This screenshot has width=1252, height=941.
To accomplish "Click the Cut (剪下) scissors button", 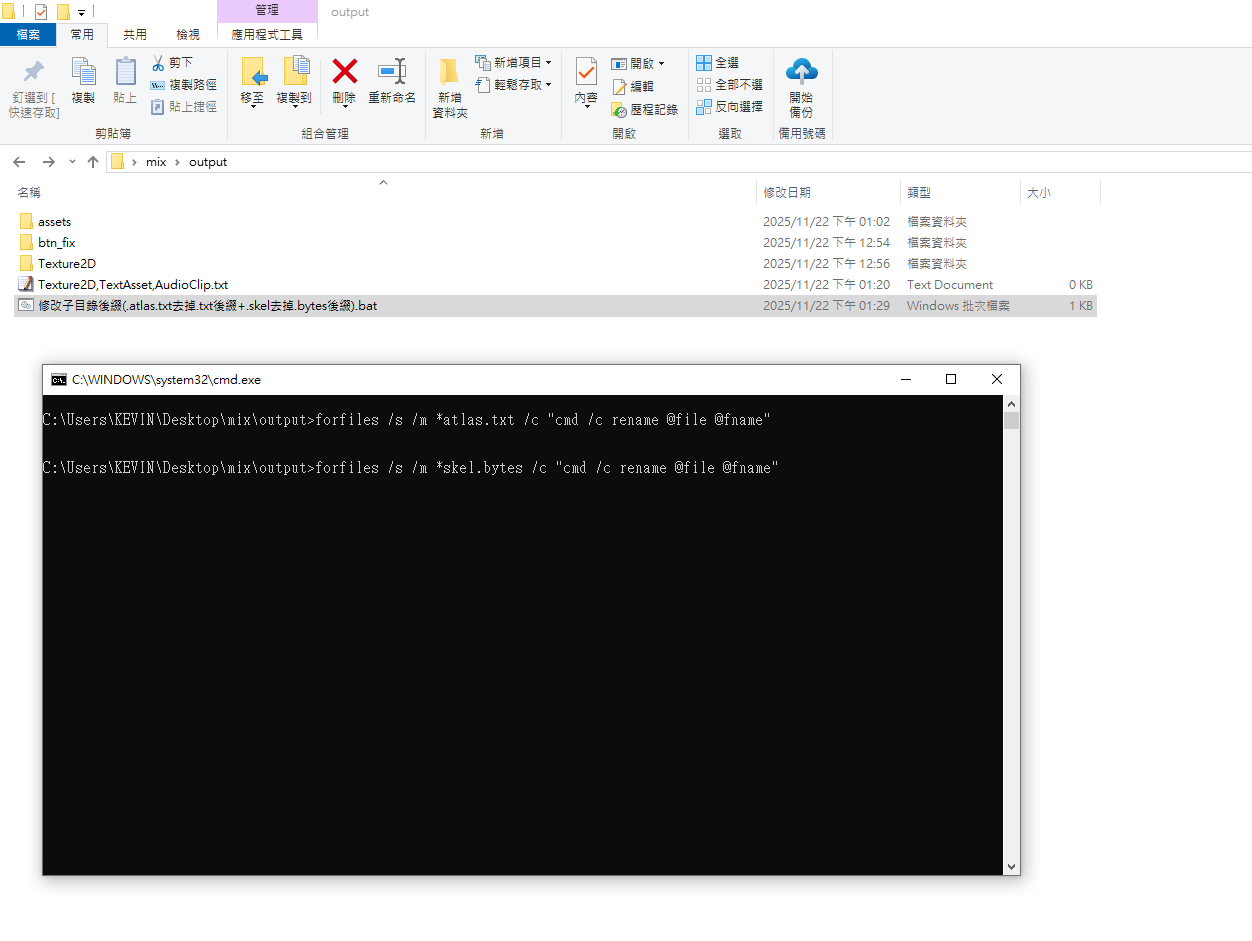I will point(173,63).
